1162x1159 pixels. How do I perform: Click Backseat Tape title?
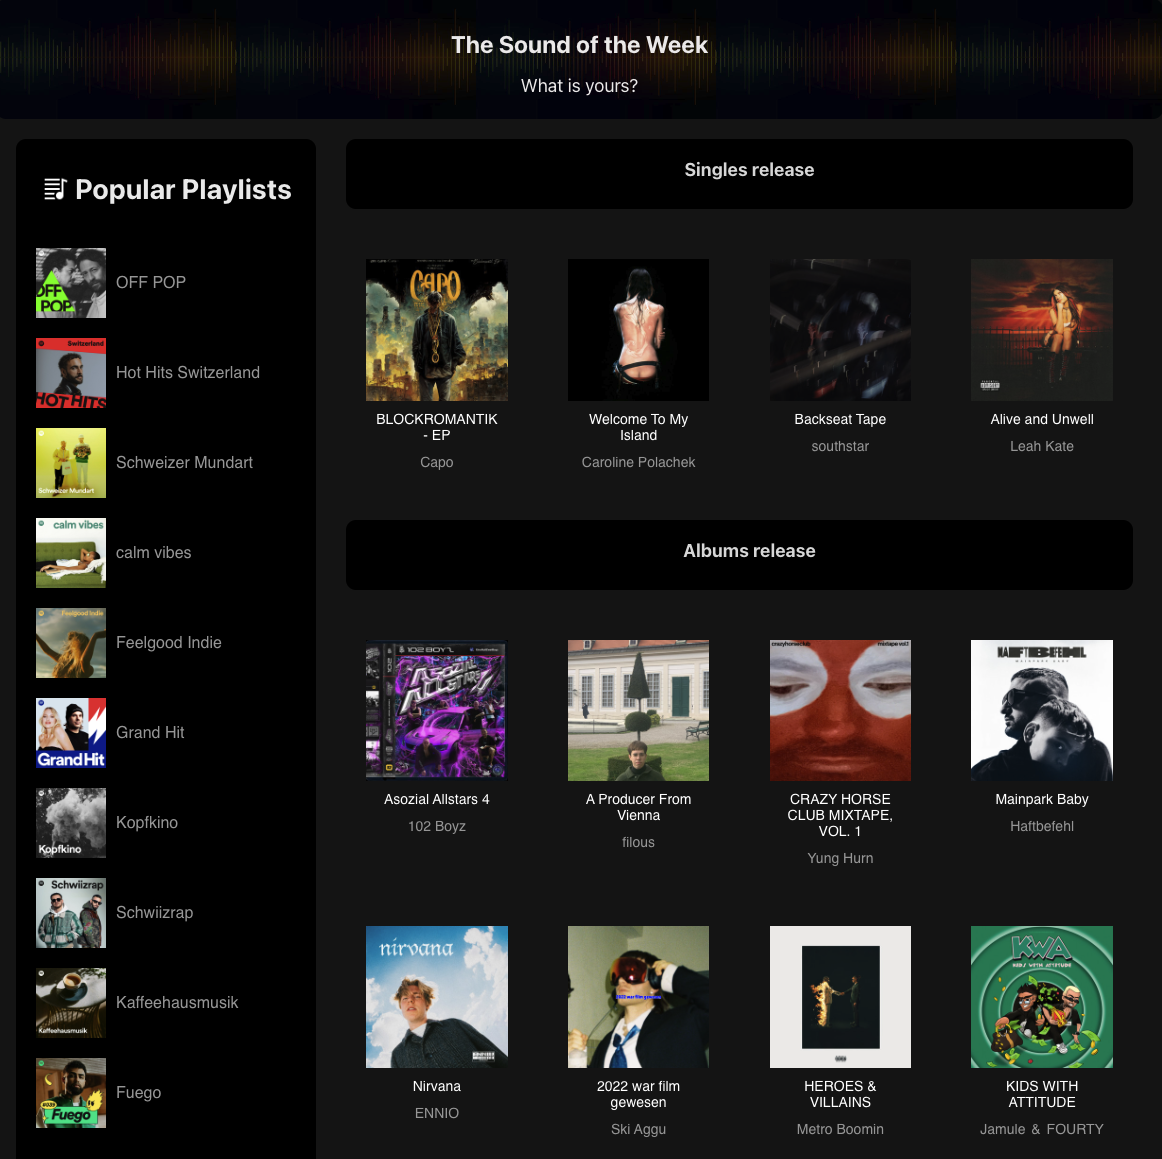840,419
